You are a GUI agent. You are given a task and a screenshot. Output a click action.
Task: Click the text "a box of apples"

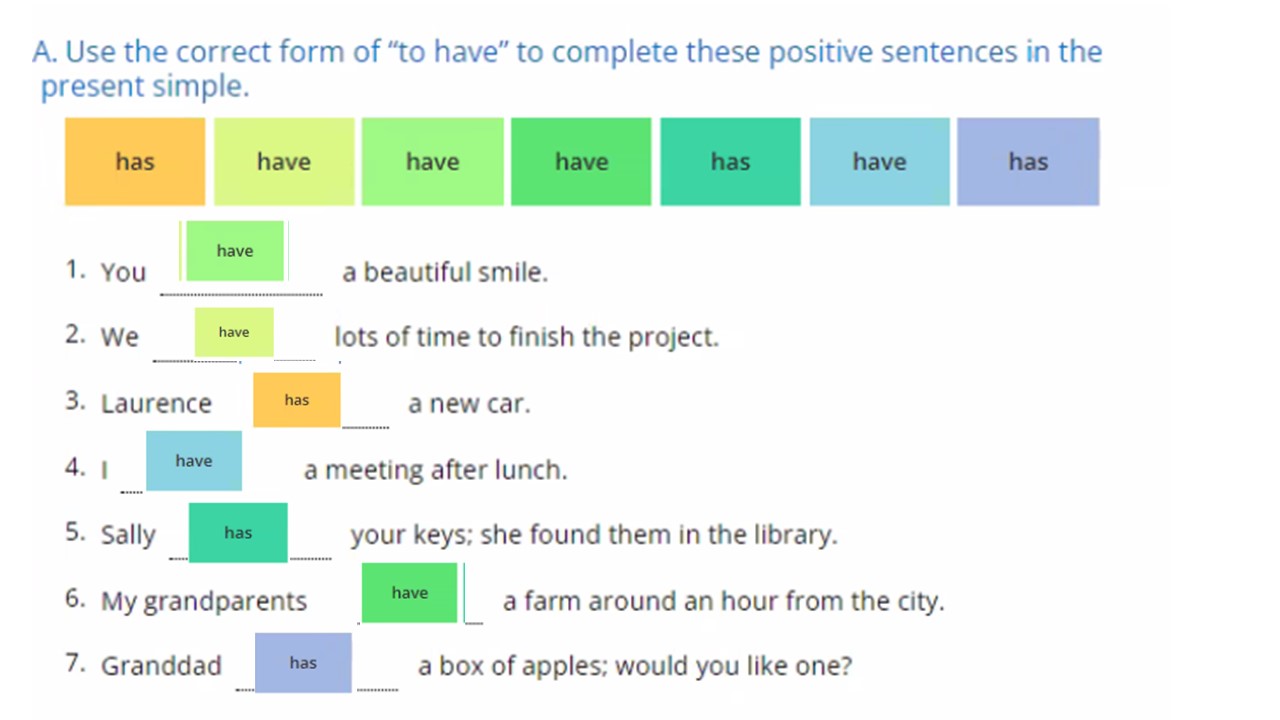click(x=511, y=666)
